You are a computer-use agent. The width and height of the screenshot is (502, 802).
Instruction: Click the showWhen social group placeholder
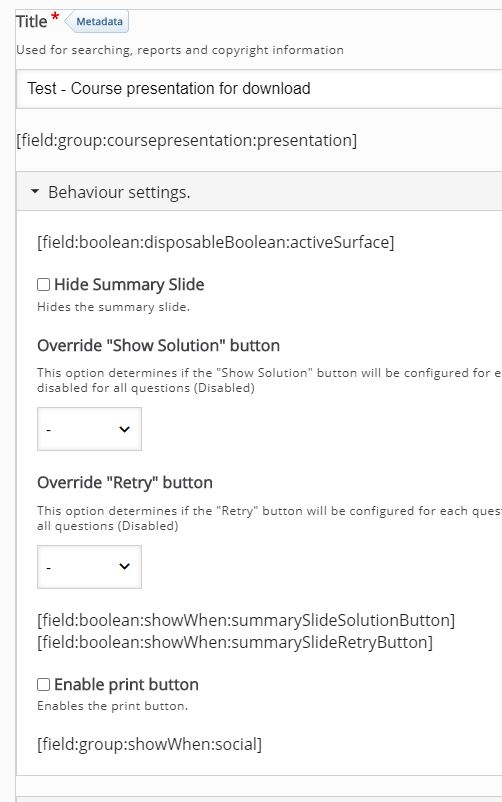(149, 744)
